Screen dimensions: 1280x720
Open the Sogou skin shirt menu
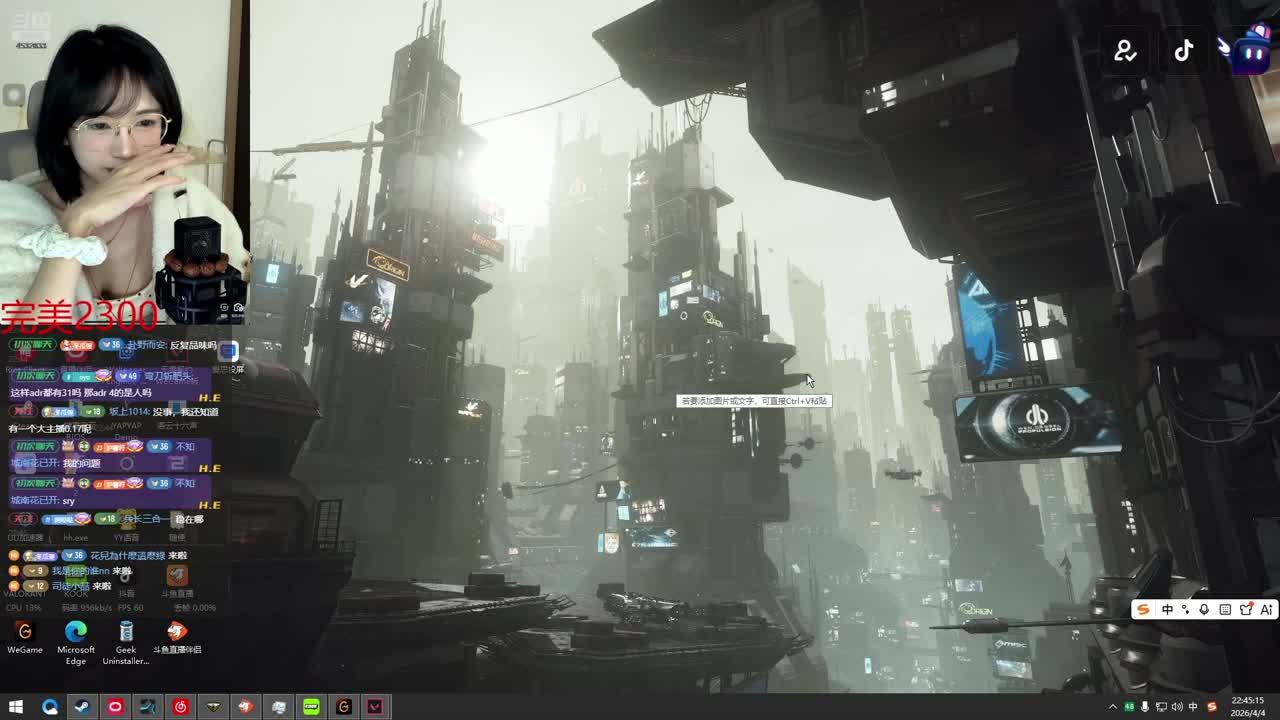(x=1246, y=610)
